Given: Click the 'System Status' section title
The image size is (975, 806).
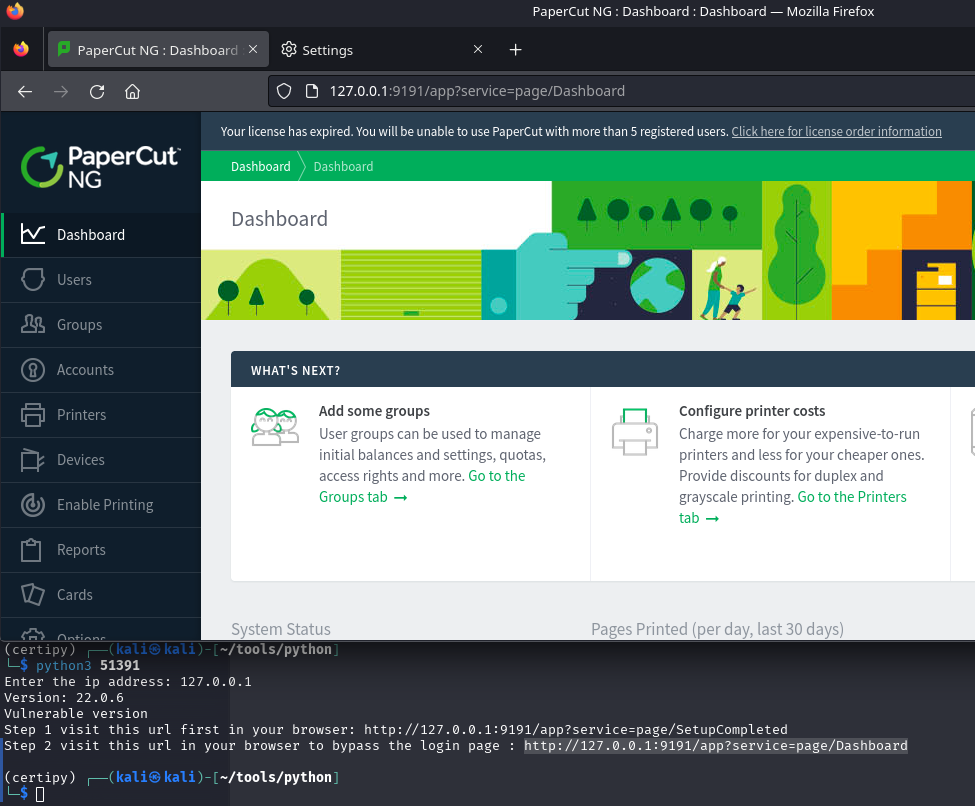Looking at the screenshot, I should 281,629.
